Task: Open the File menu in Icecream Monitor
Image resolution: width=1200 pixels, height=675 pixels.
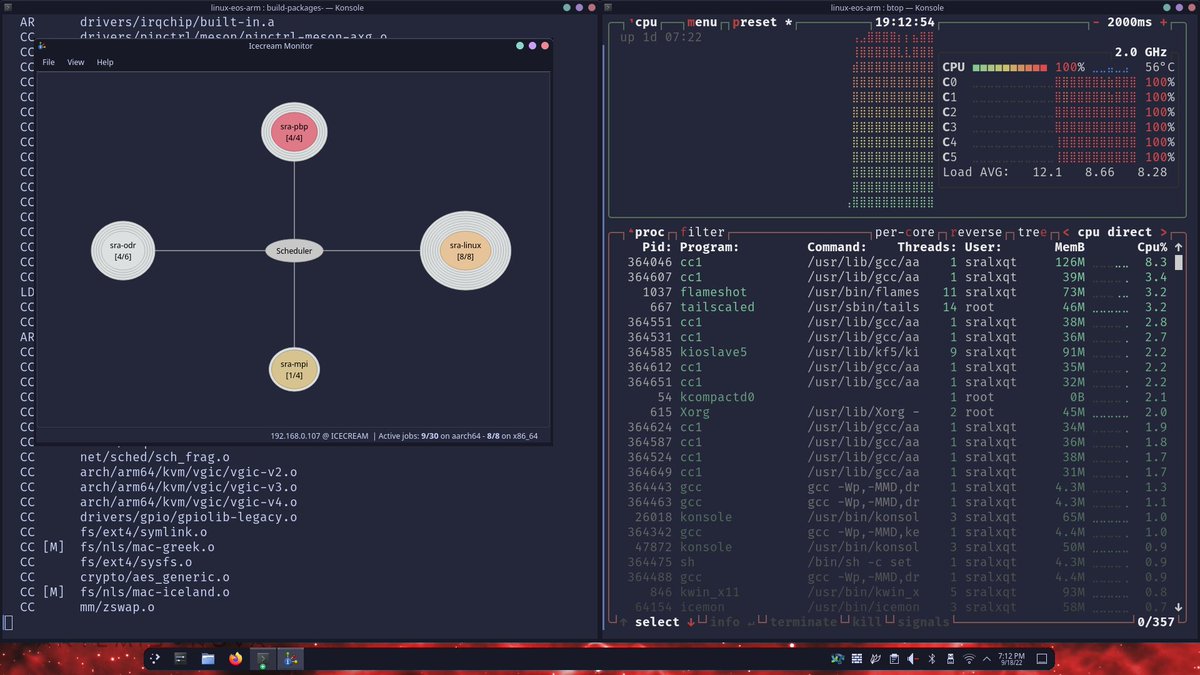Action: tap(48, 62)
